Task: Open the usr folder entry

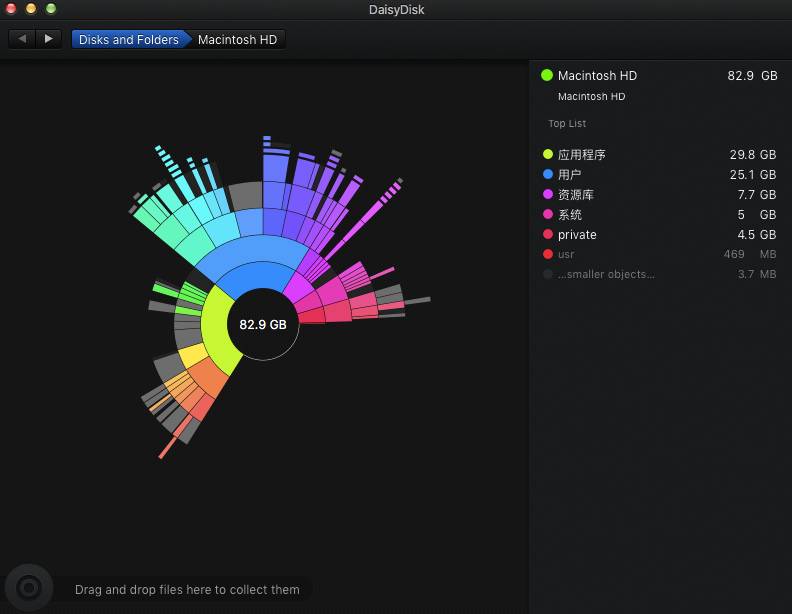Action: (659, 254)
